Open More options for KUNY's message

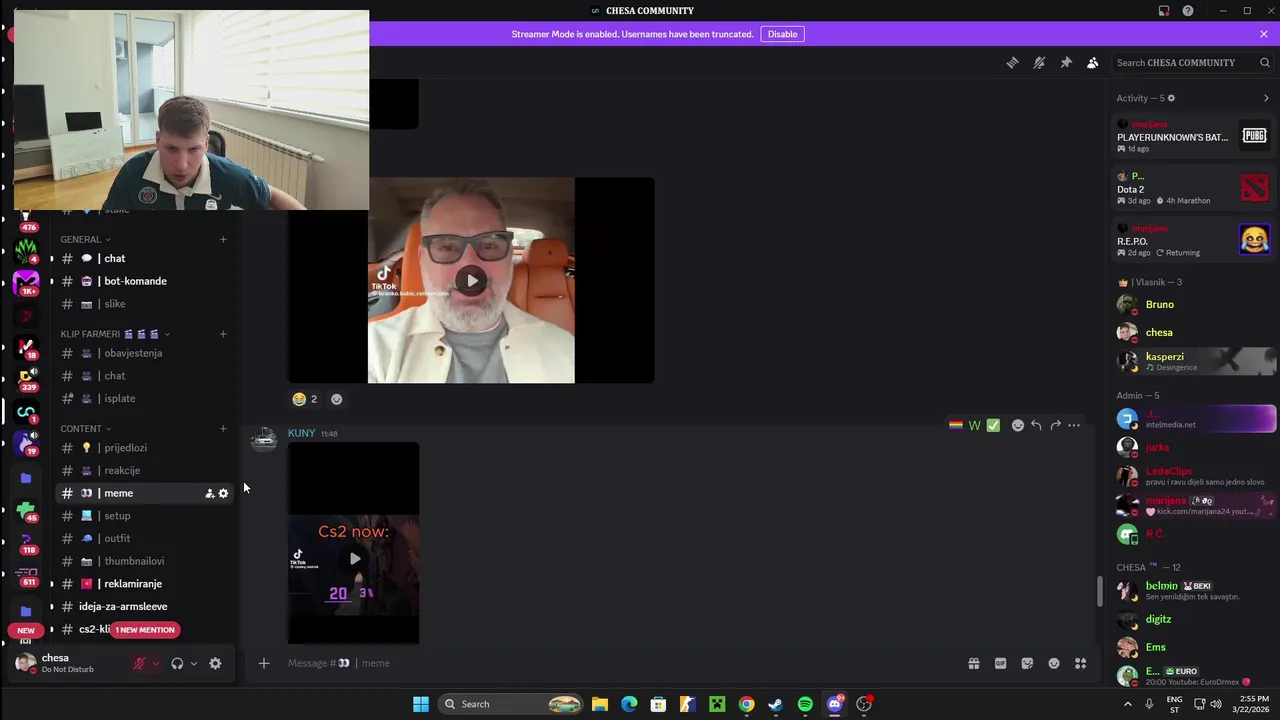1074,425
